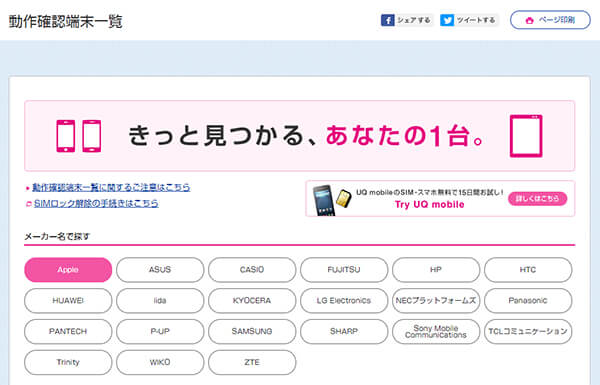The image size is (600, 385).
Task: Select the CASIO maker filter
Action: 252,270
